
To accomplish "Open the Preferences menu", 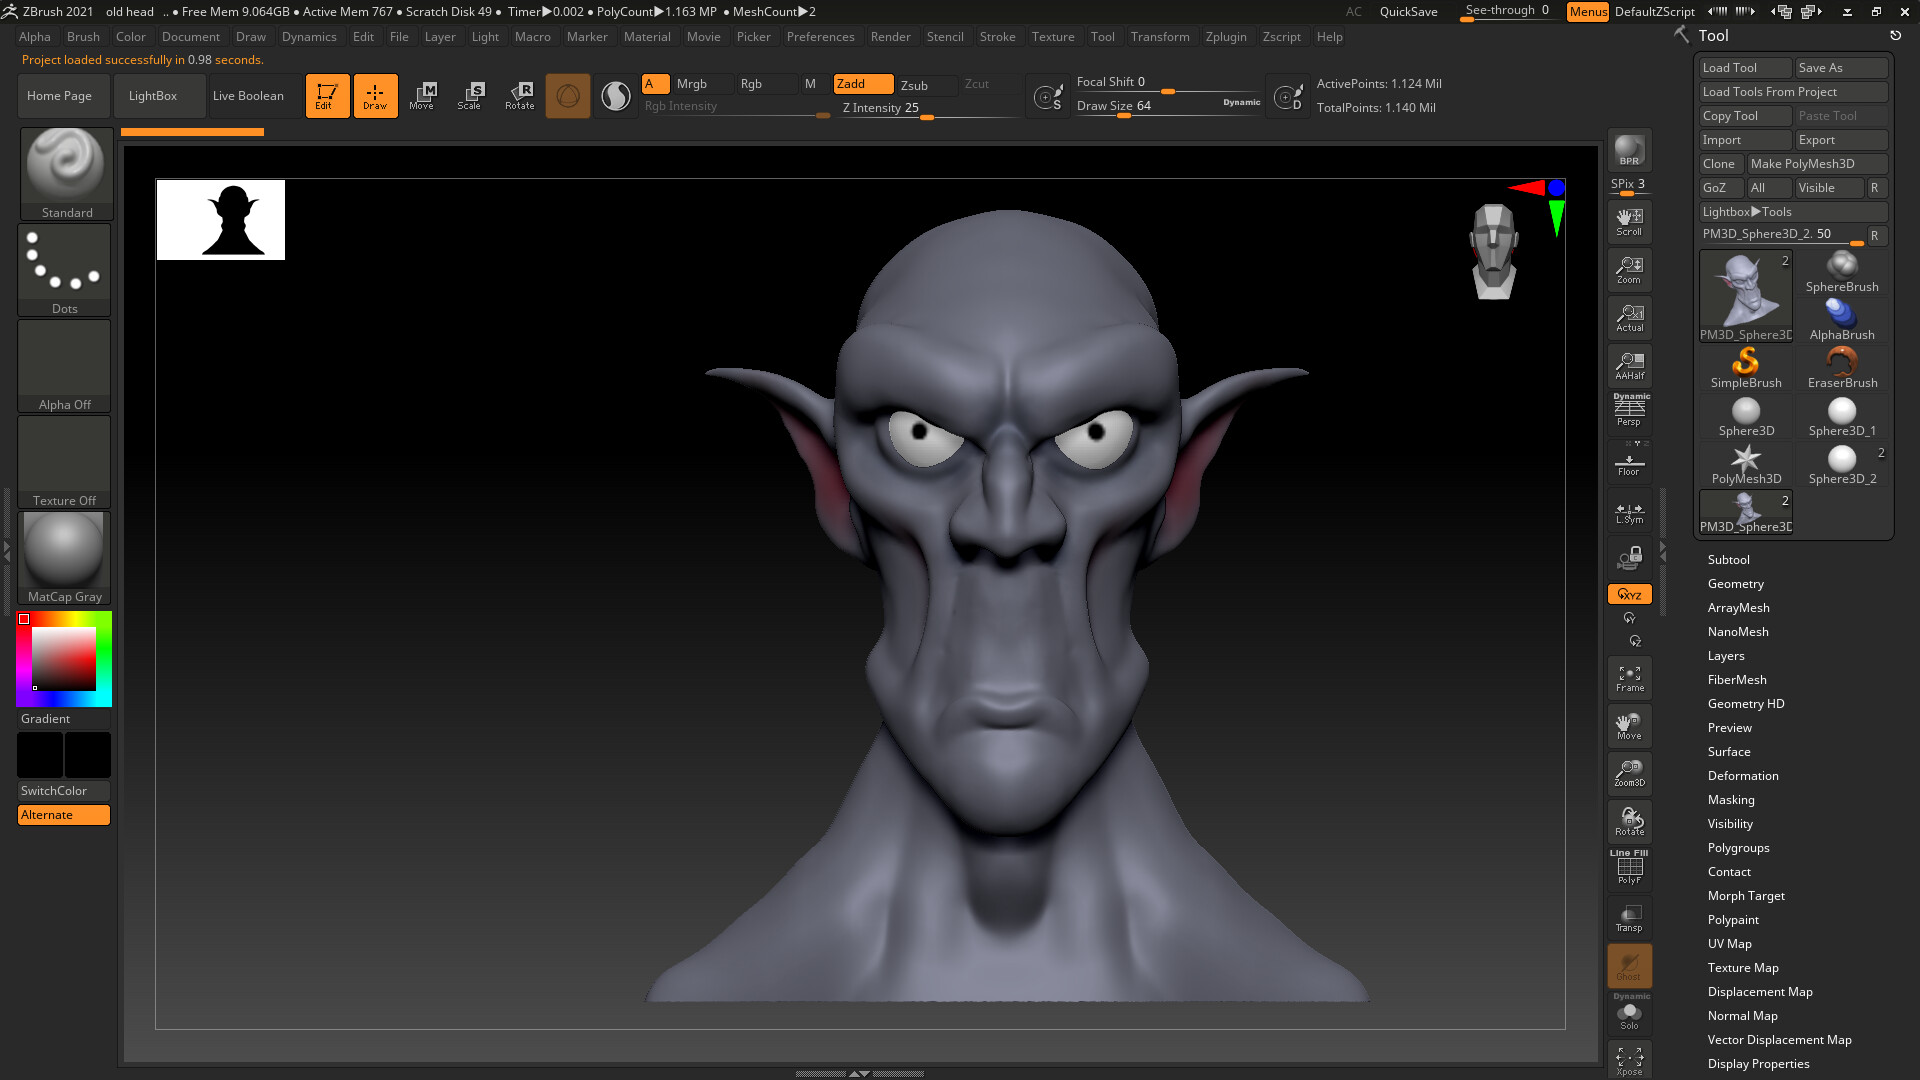I will pyautogui.click(x=821, y=37).
